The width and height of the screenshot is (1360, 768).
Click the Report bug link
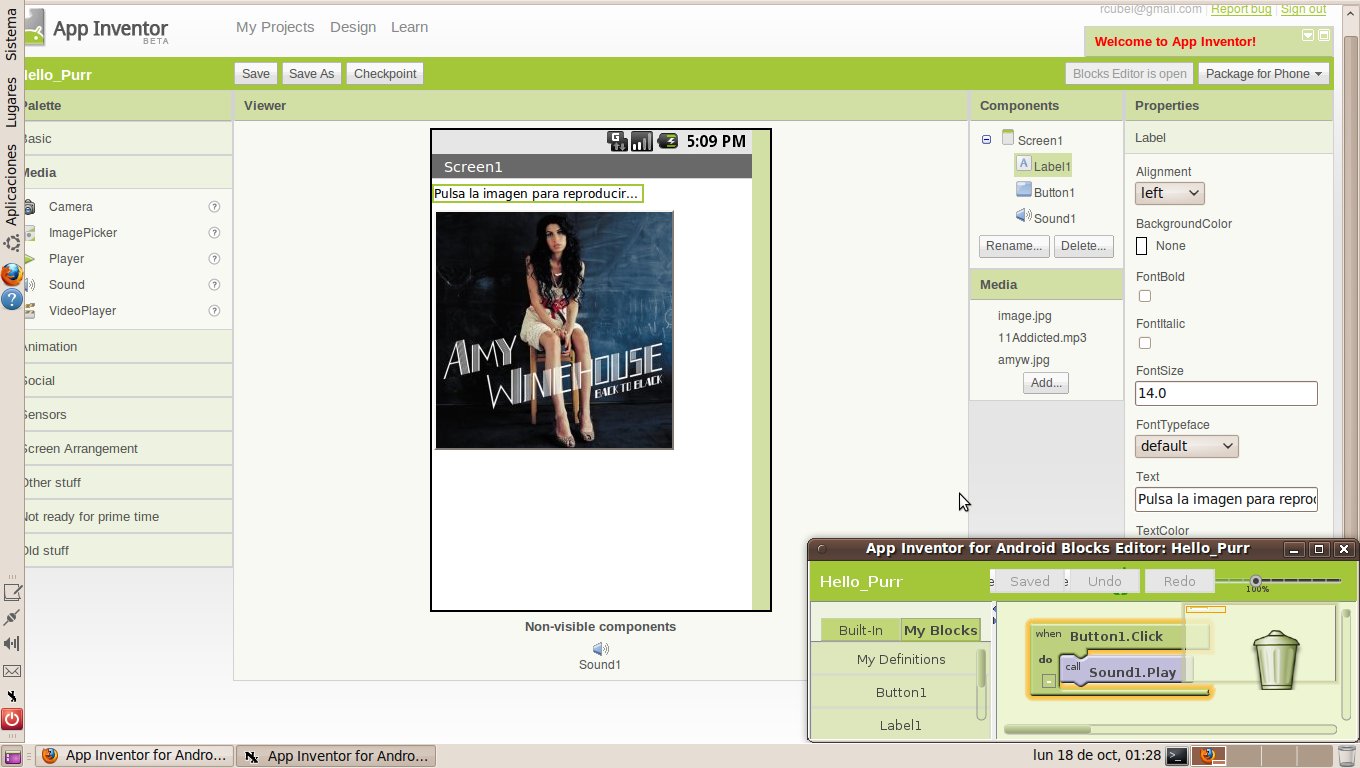1241,9
